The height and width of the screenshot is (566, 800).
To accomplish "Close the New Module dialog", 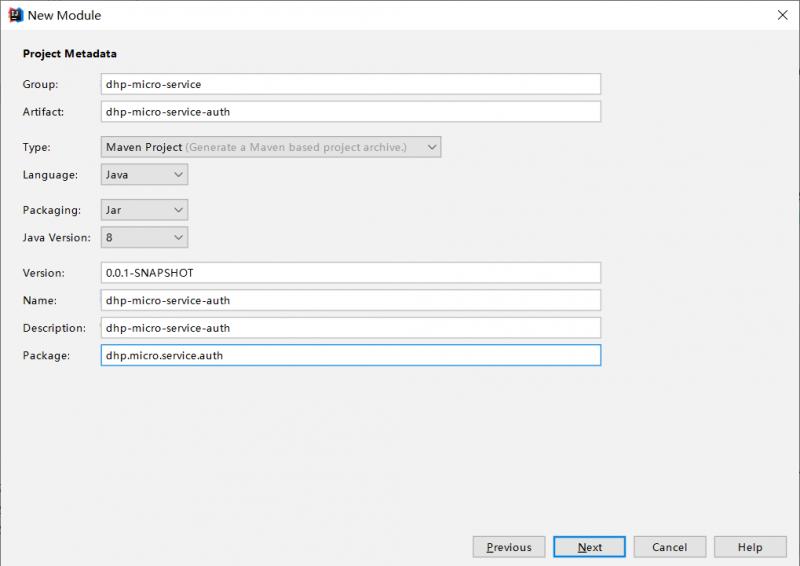I will (x=780, y=15).
